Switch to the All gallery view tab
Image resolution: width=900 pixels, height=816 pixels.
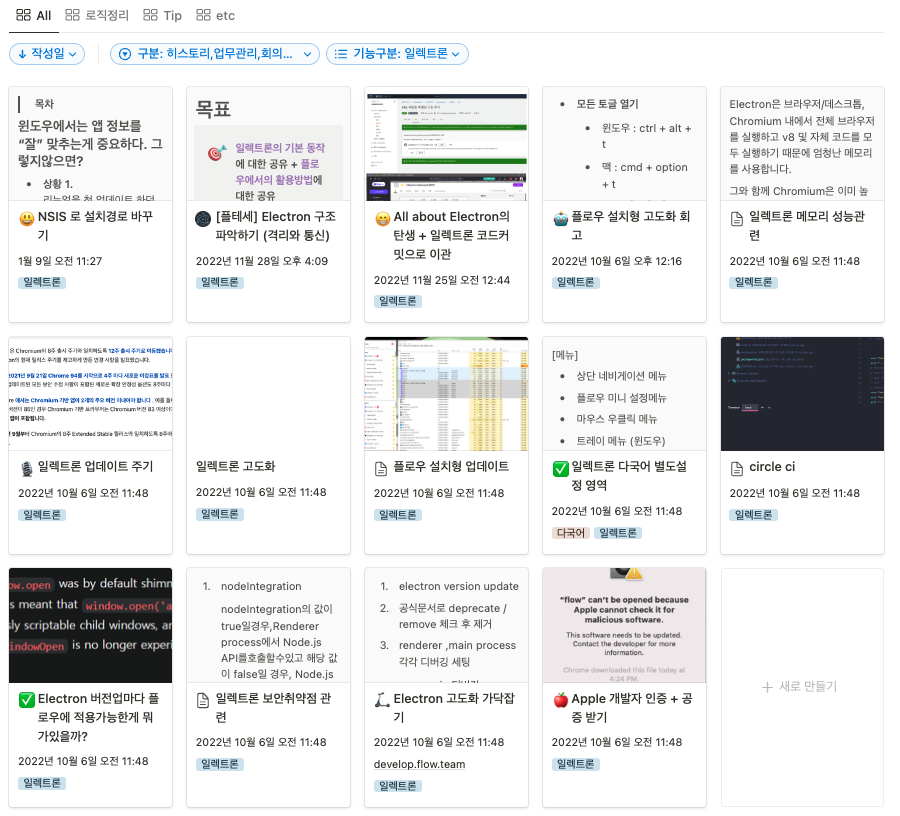pos(33,15)
